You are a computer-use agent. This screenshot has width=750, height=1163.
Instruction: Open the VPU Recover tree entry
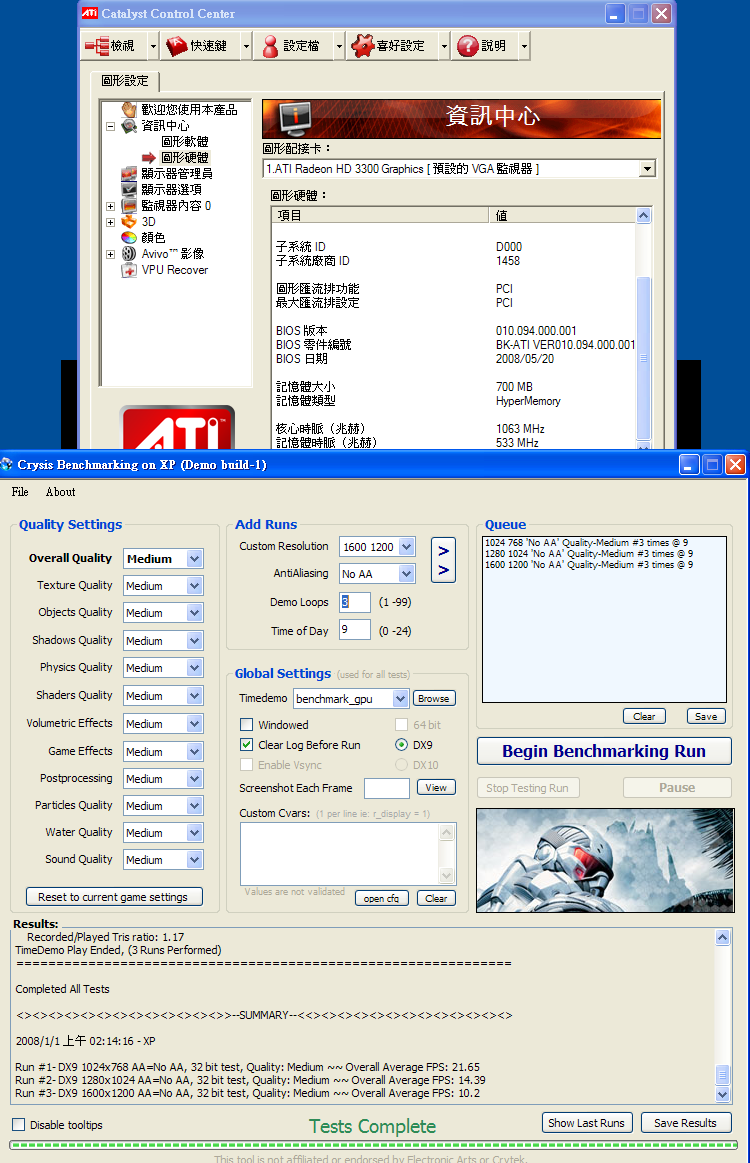pos(174,270)
